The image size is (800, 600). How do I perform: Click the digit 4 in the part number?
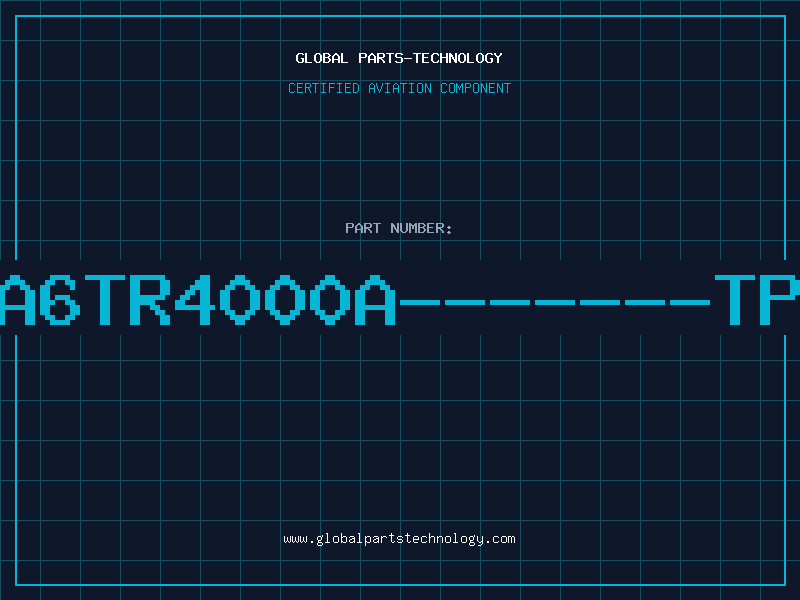(x=195, y=300)
